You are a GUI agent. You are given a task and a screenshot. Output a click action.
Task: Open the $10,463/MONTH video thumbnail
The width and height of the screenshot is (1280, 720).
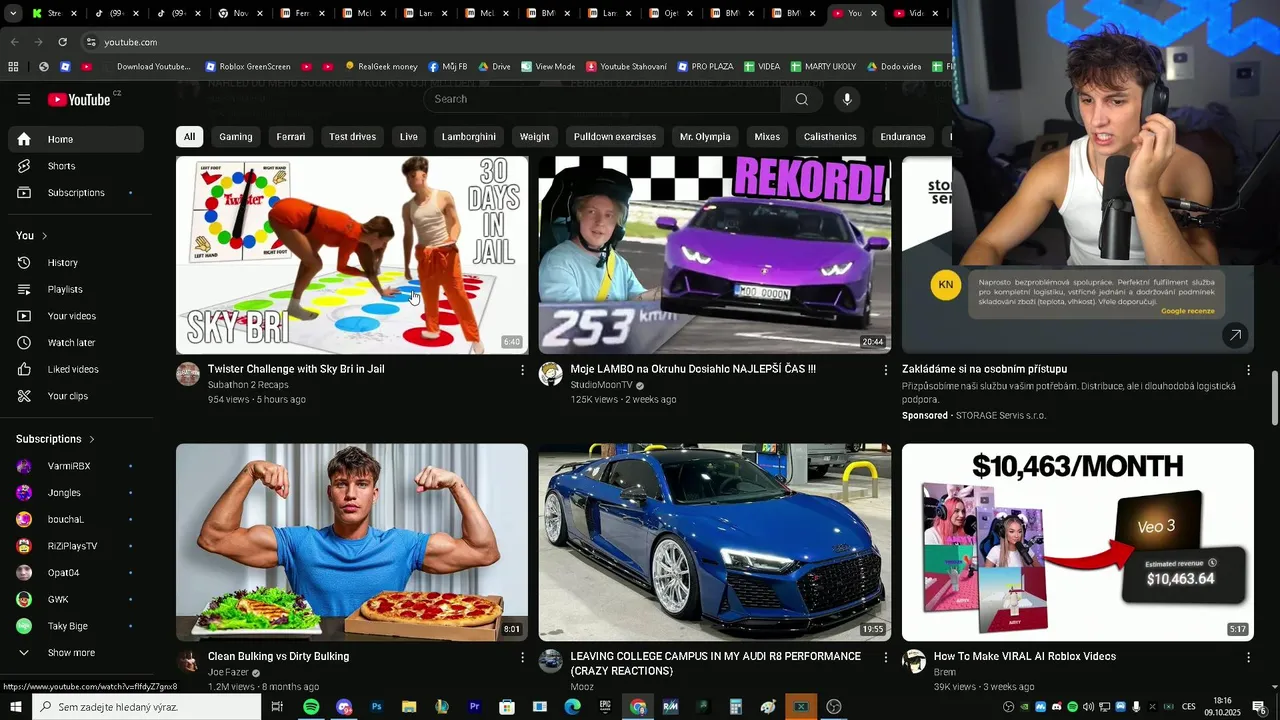point(1078,542)
